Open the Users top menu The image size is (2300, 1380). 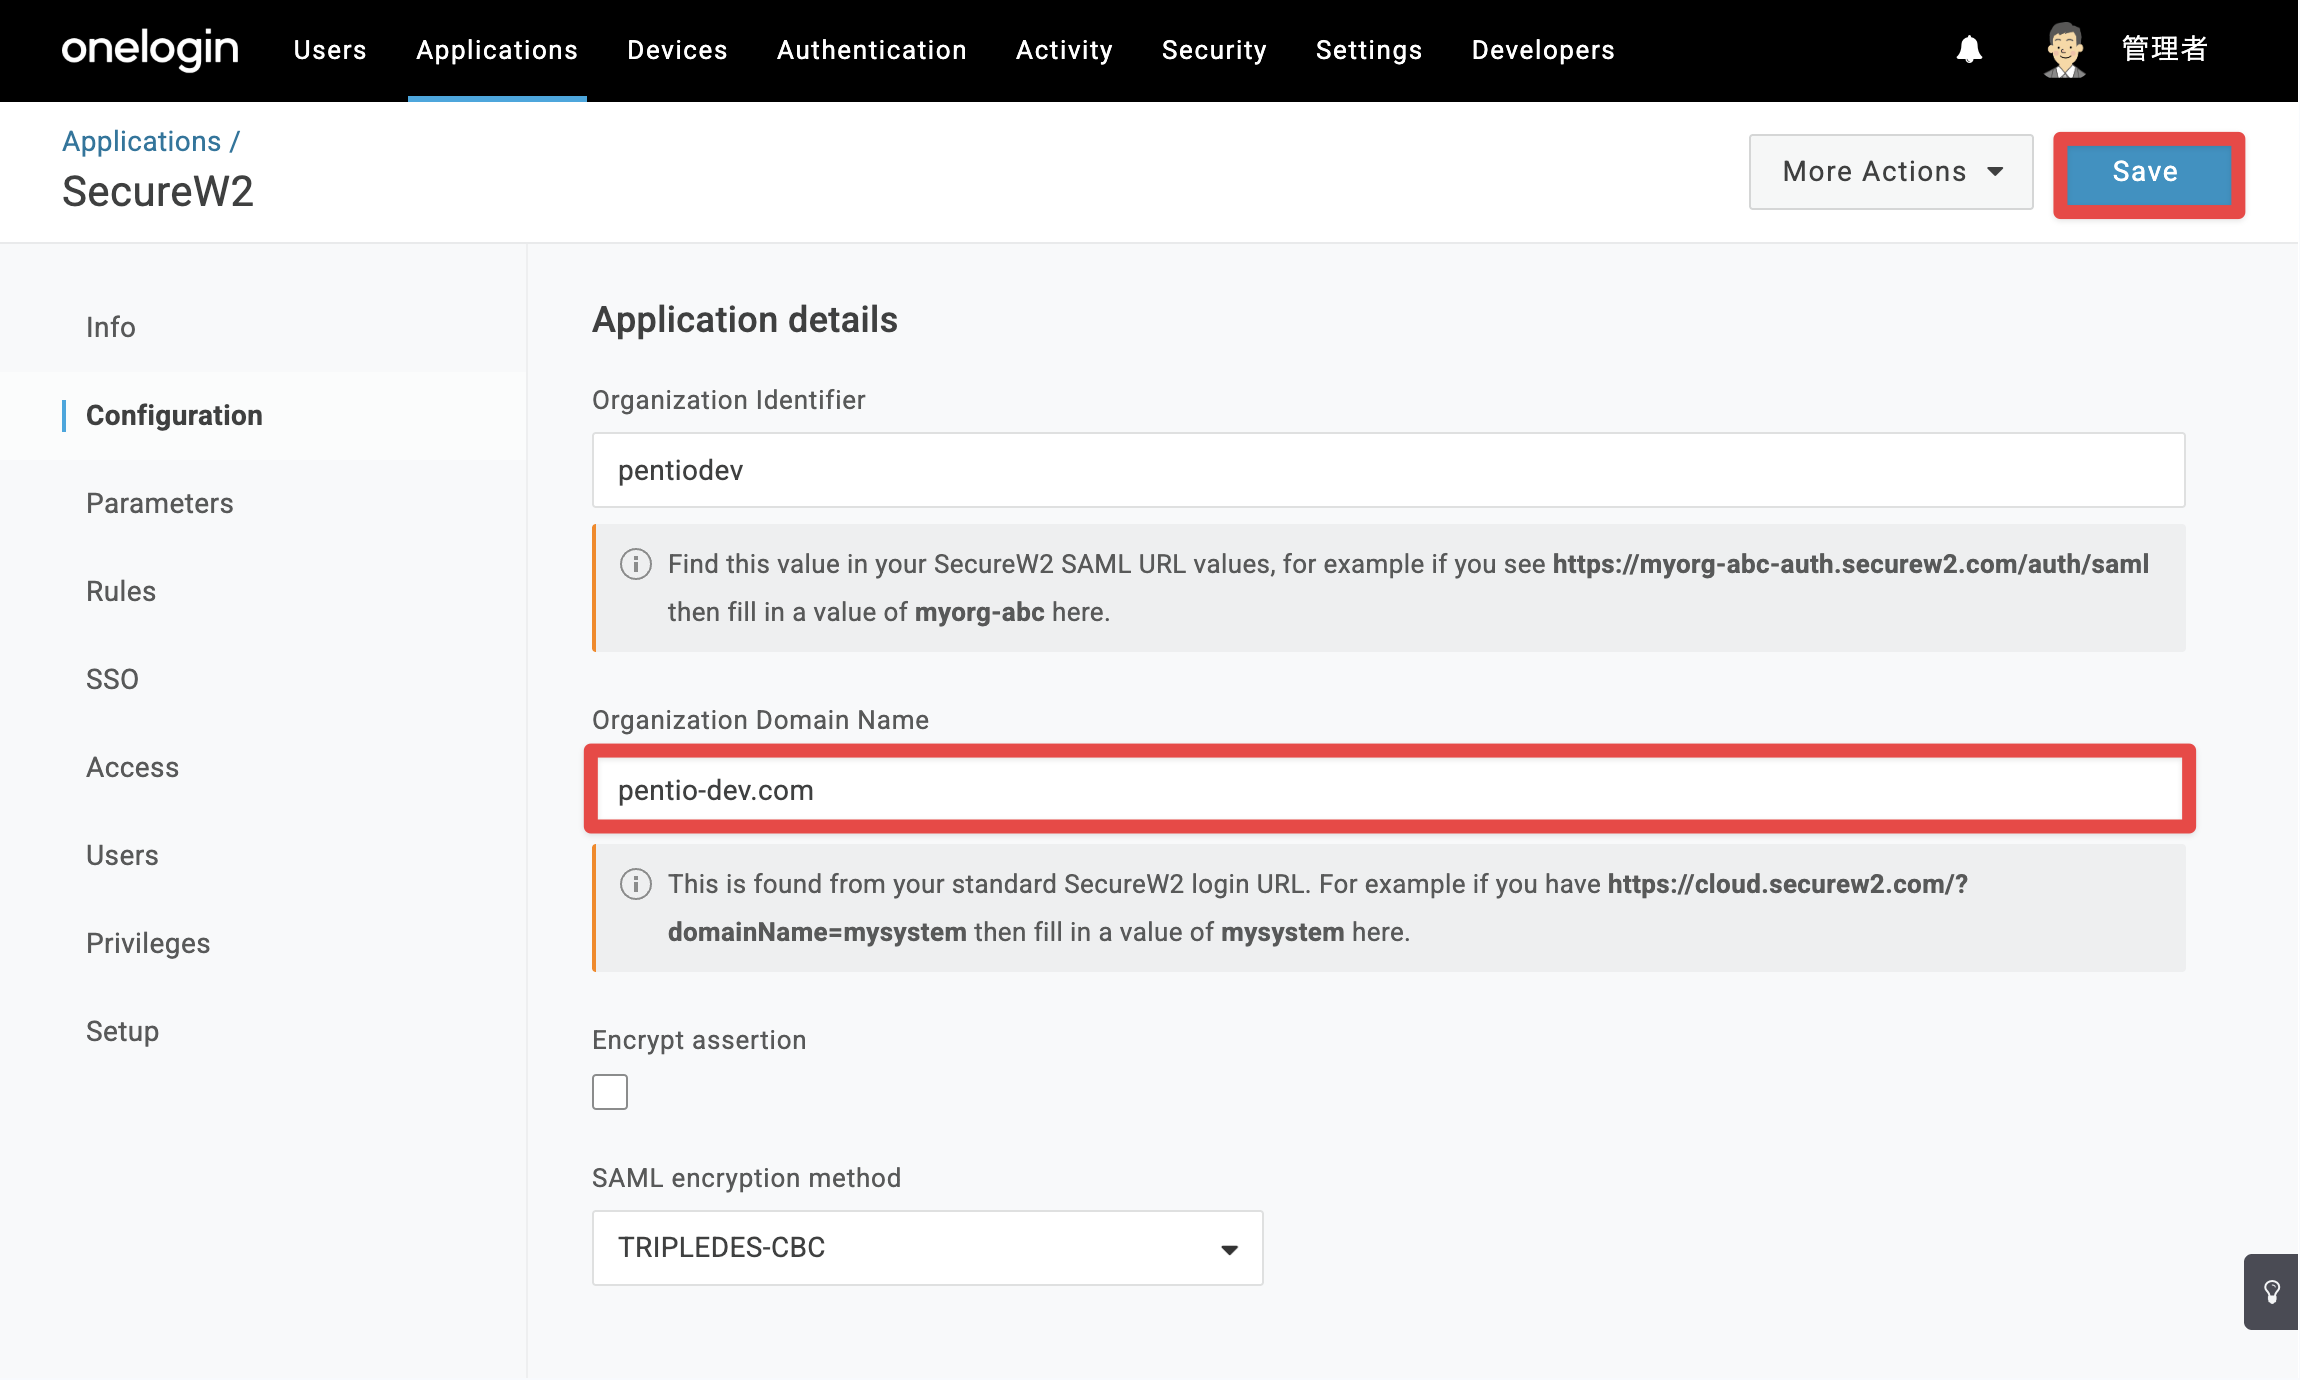pyautogui.click(x=330, y=50)
